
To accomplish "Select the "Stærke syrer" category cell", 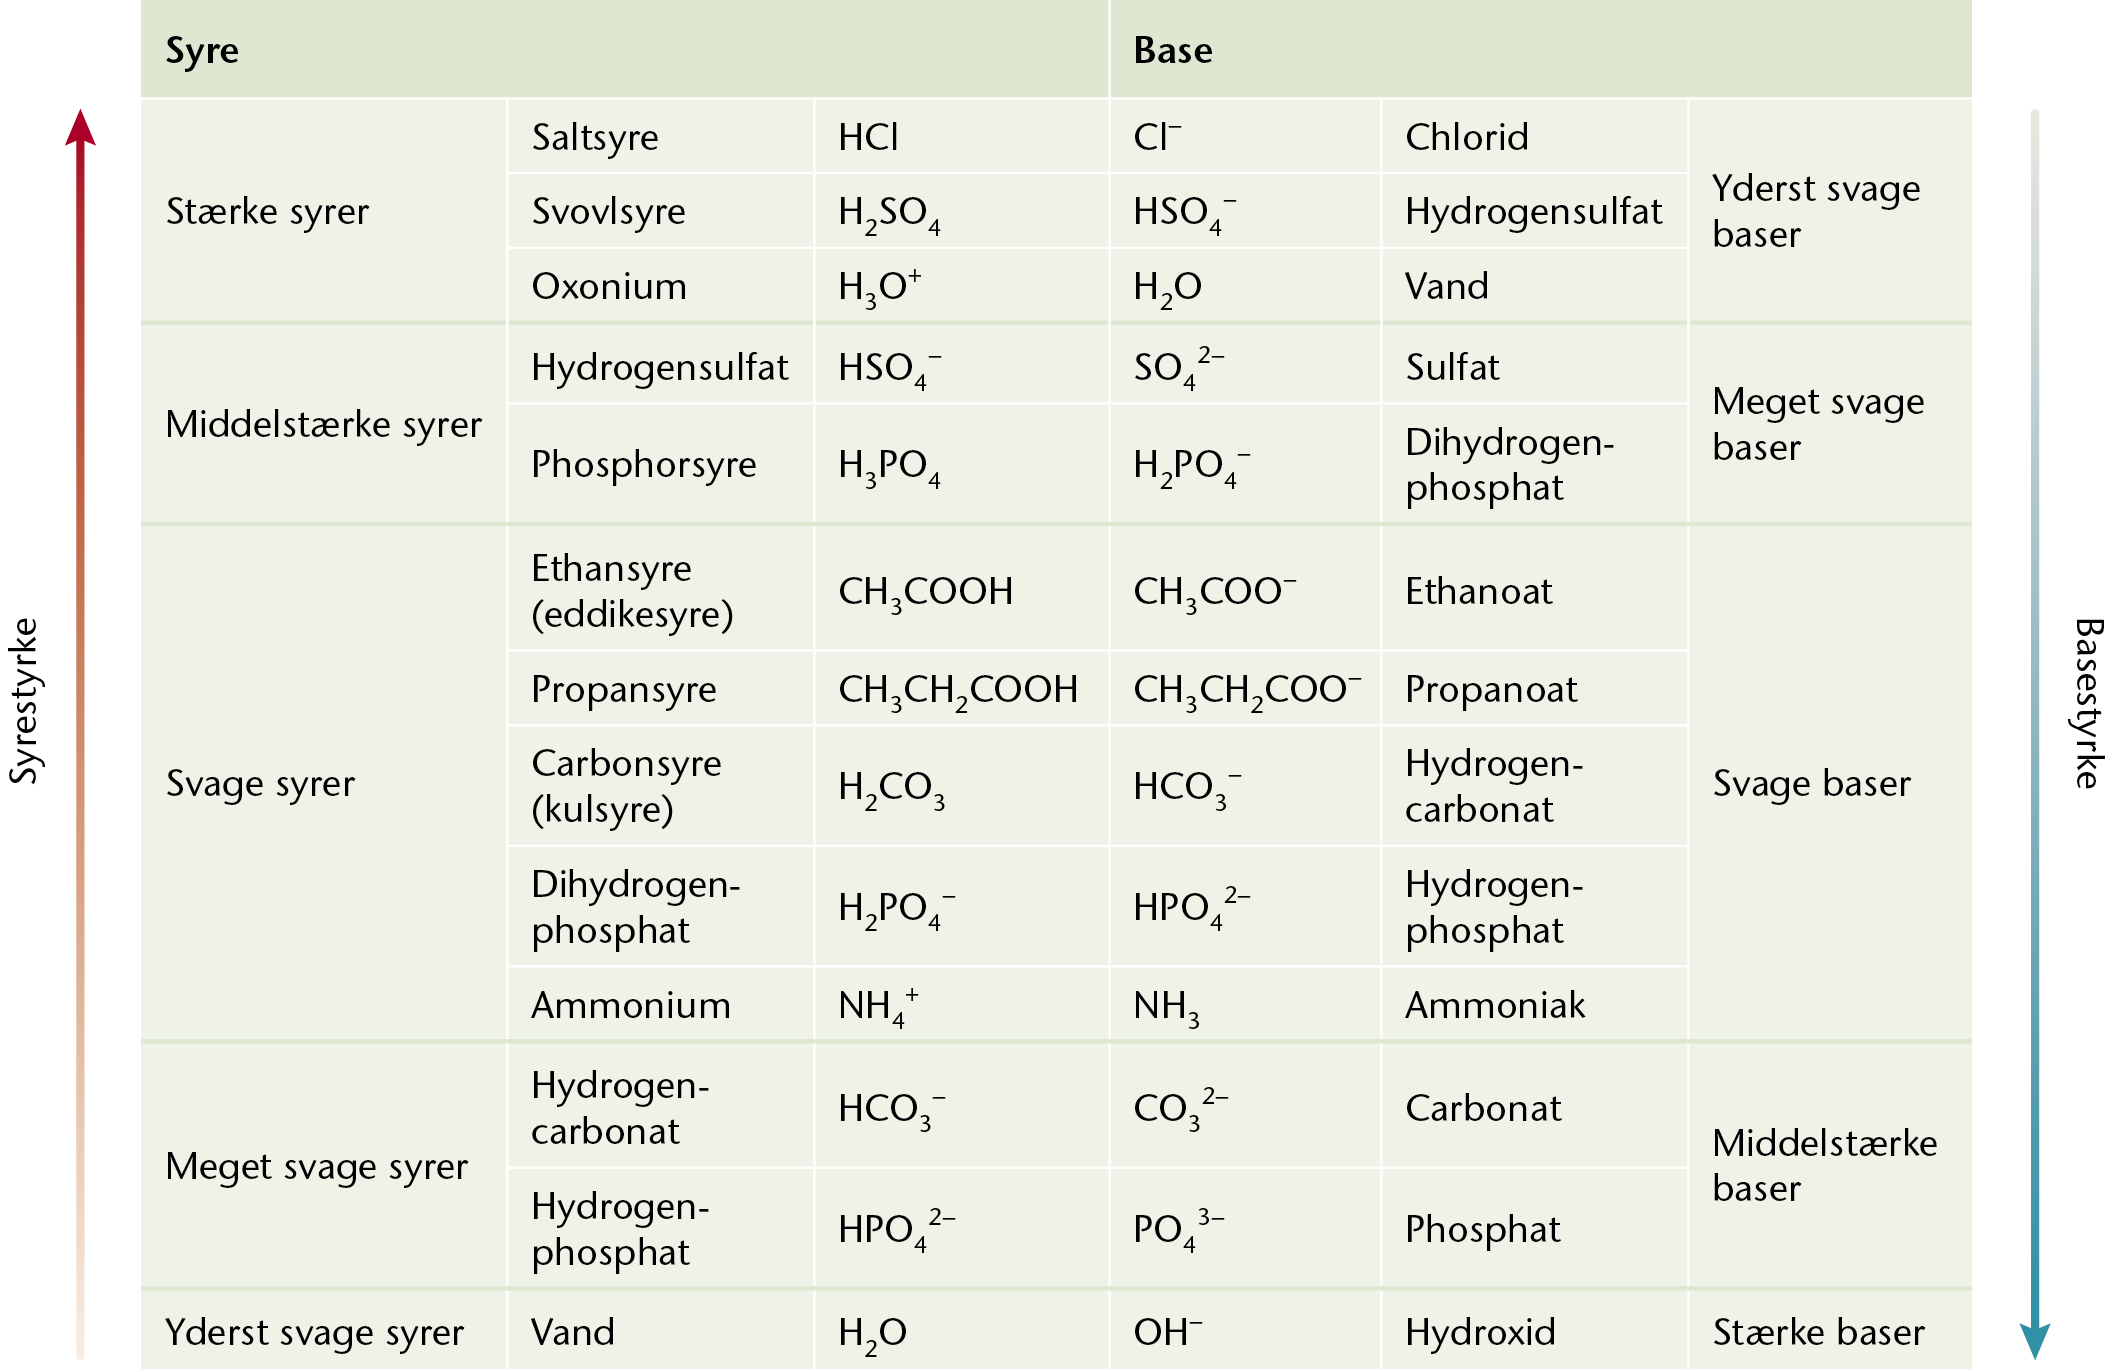I will pyautogui.click(x=267, y=211).
